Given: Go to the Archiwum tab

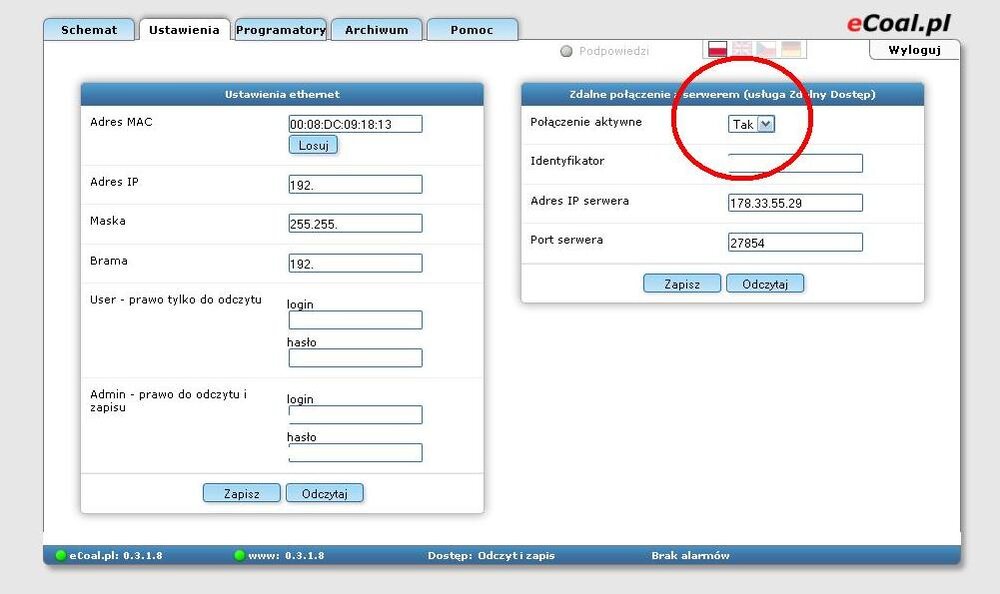Looking at the screenshot, I should point(376,30).
